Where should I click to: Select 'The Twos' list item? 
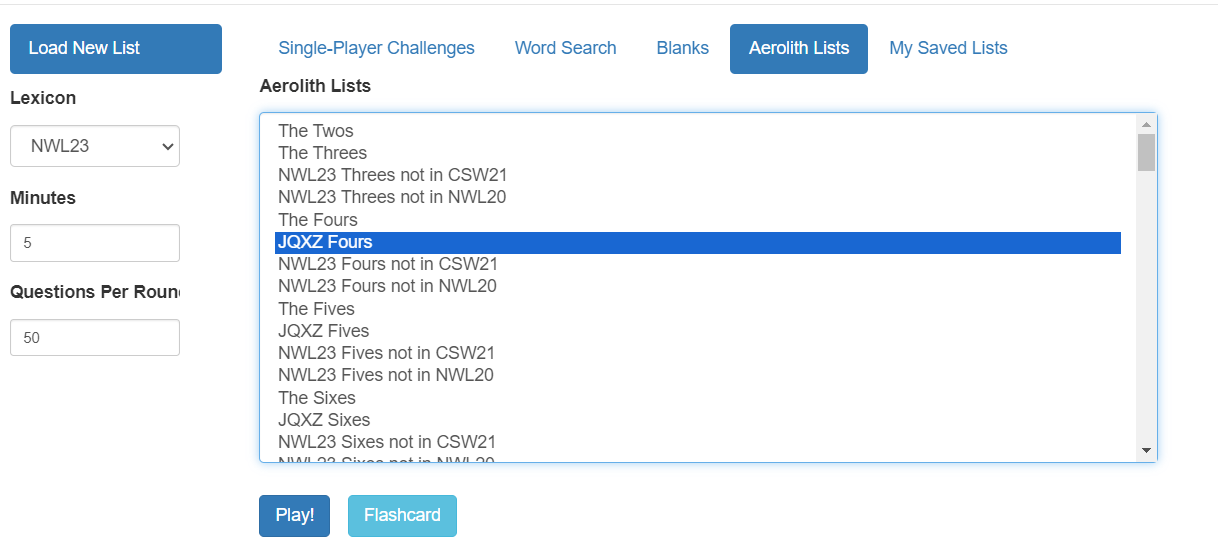pos(316,131)
